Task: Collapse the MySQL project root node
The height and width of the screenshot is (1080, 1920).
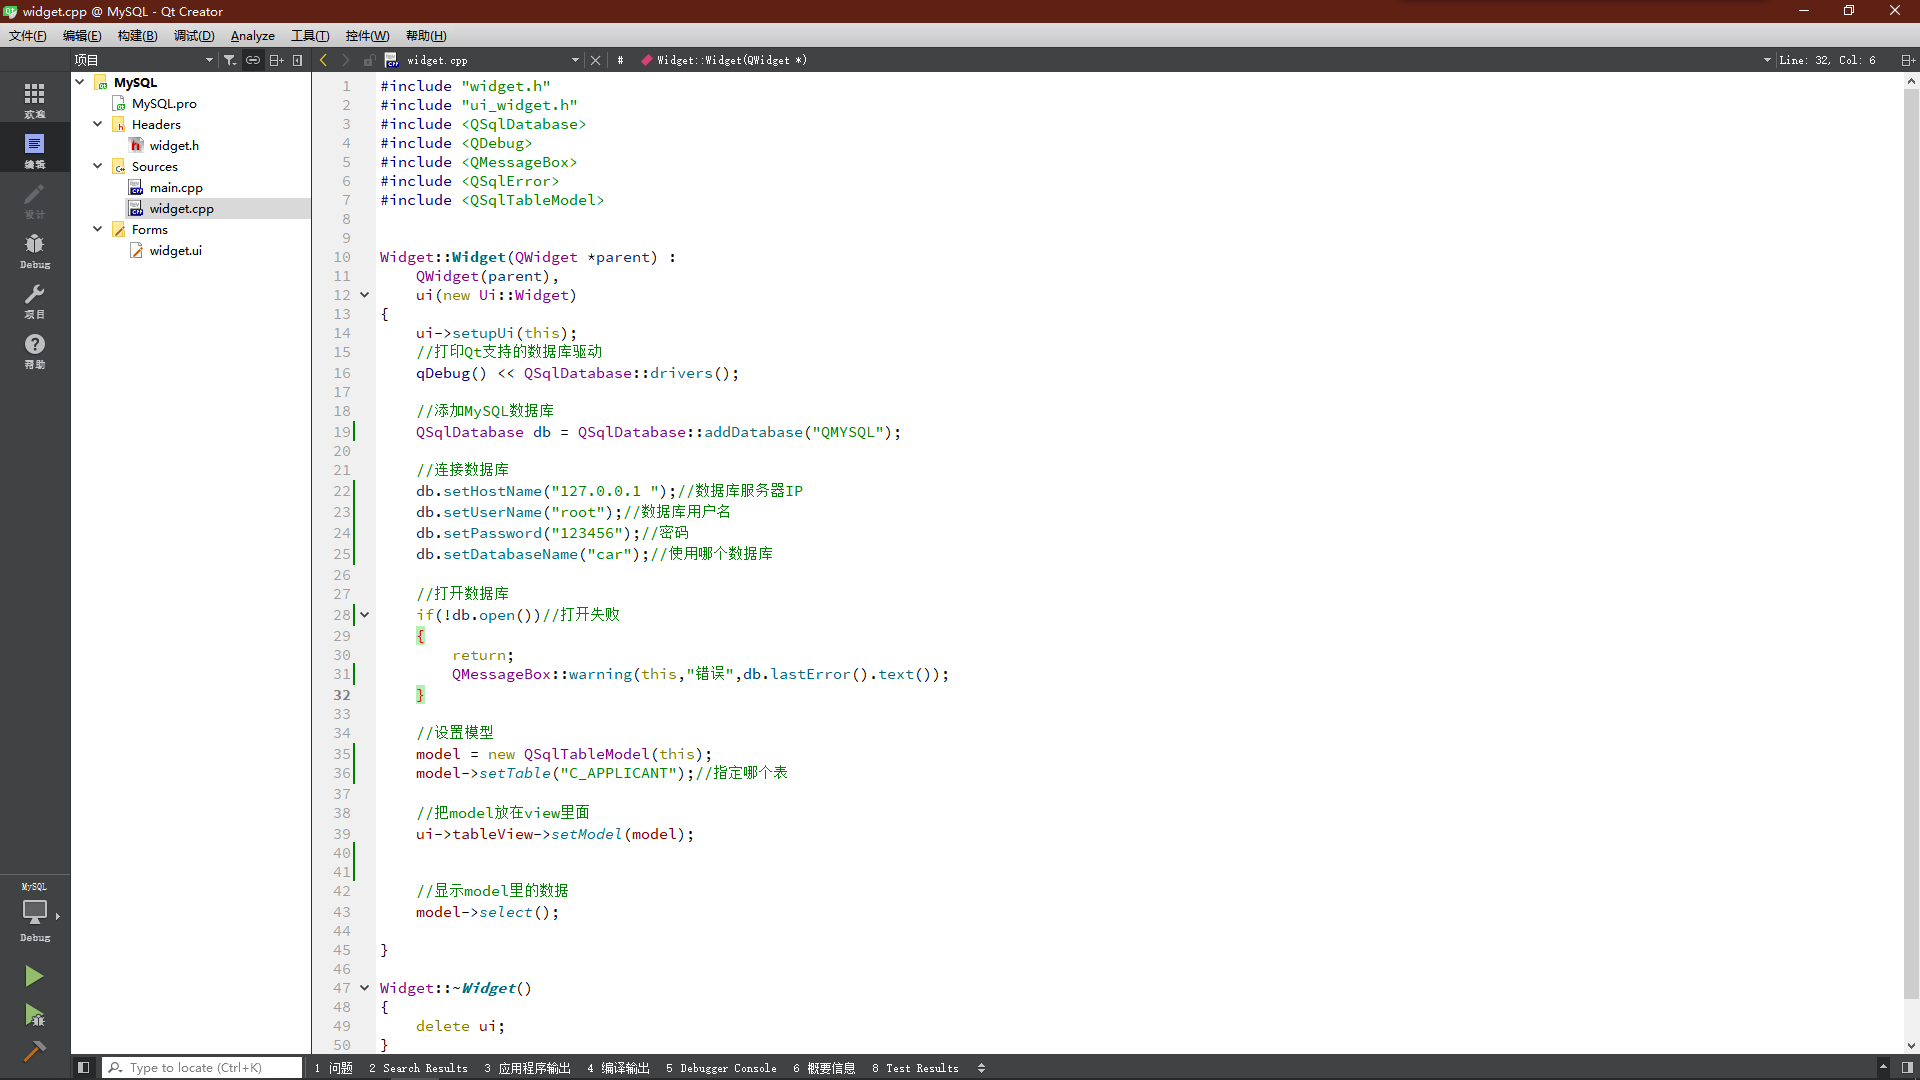Action: 80,82
